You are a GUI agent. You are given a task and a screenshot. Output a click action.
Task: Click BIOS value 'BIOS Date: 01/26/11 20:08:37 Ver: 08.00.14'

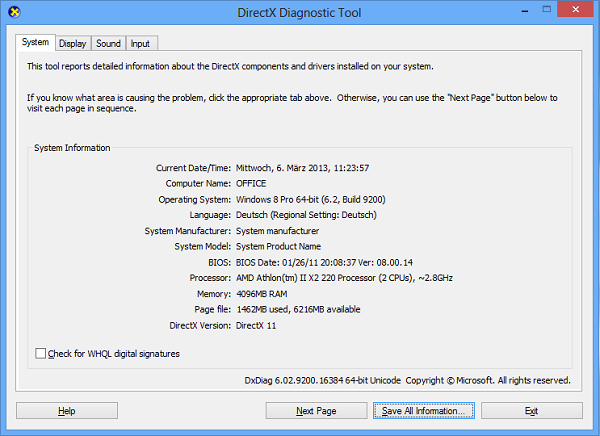tap(324, 263)
